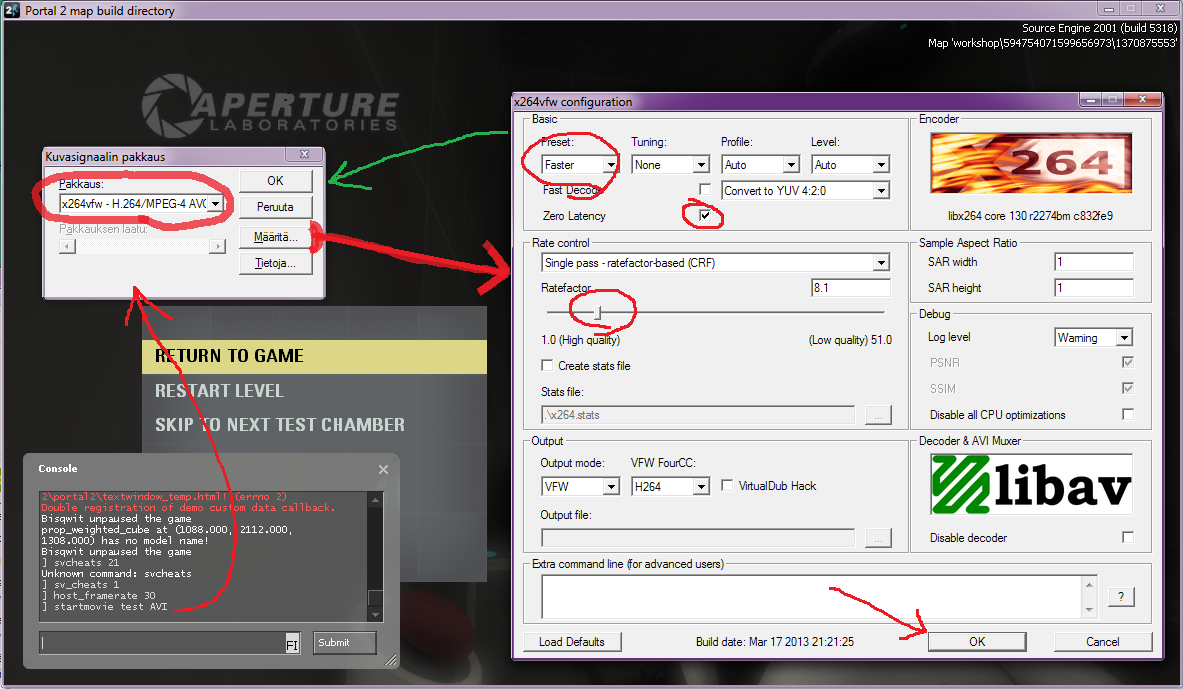Toggle the SSIM checkbox
The height and width of the screenshot is (689, 1183).
(x=1128, y=388)
